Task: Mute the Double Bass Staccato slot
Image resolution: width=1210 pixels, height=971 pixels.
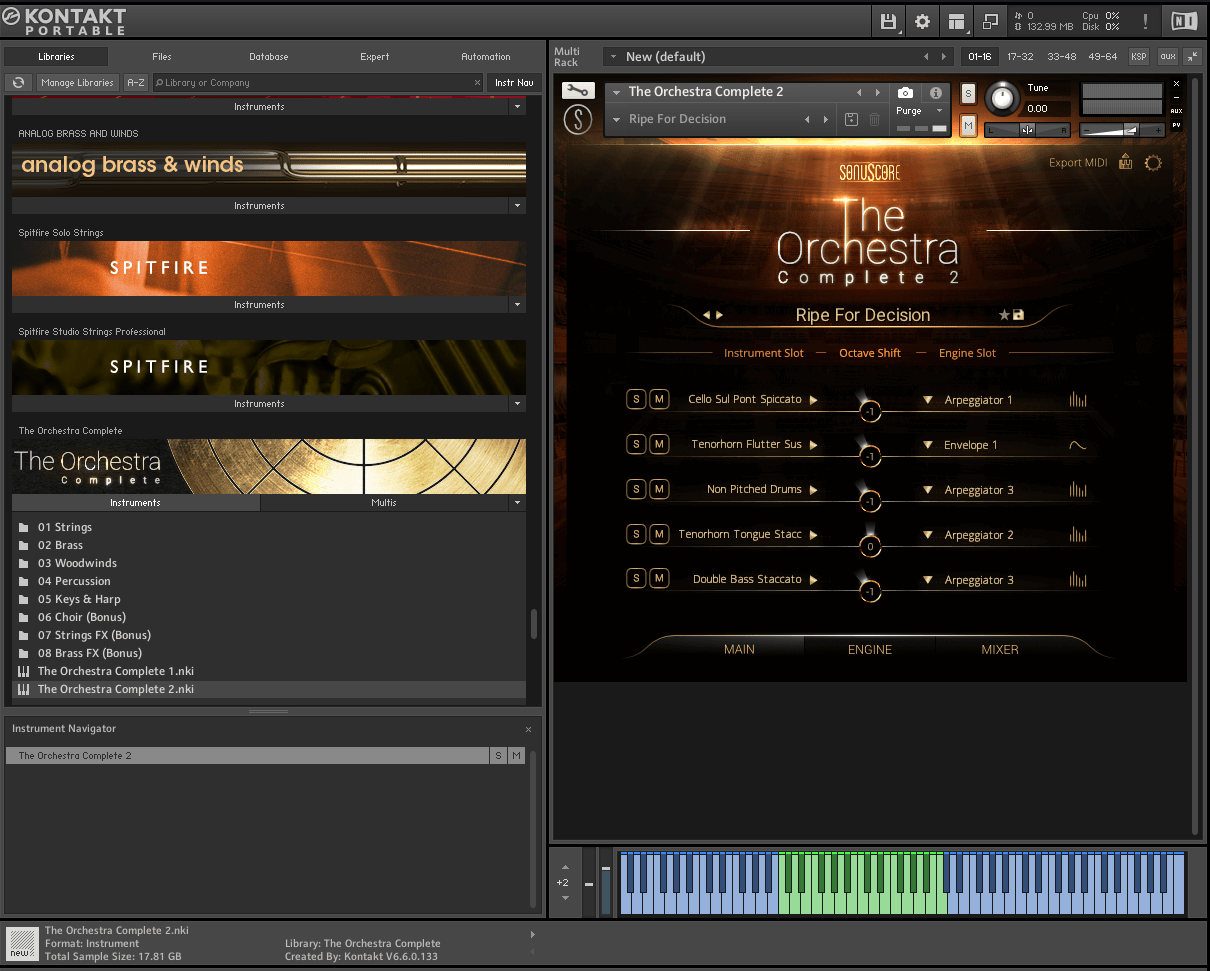Action: [x=659, y=579]
